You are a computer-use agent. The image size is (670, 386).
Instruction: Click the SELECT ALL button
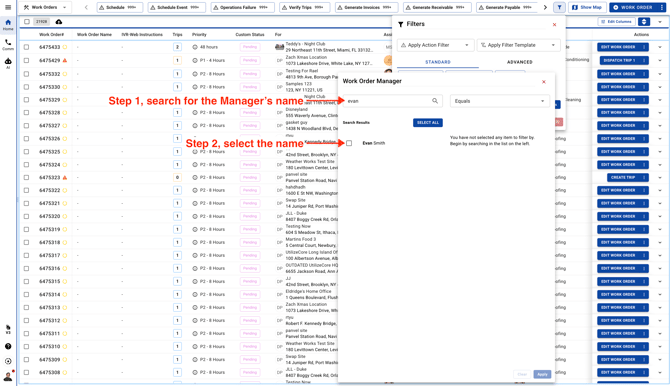click(x=428, y=123)
